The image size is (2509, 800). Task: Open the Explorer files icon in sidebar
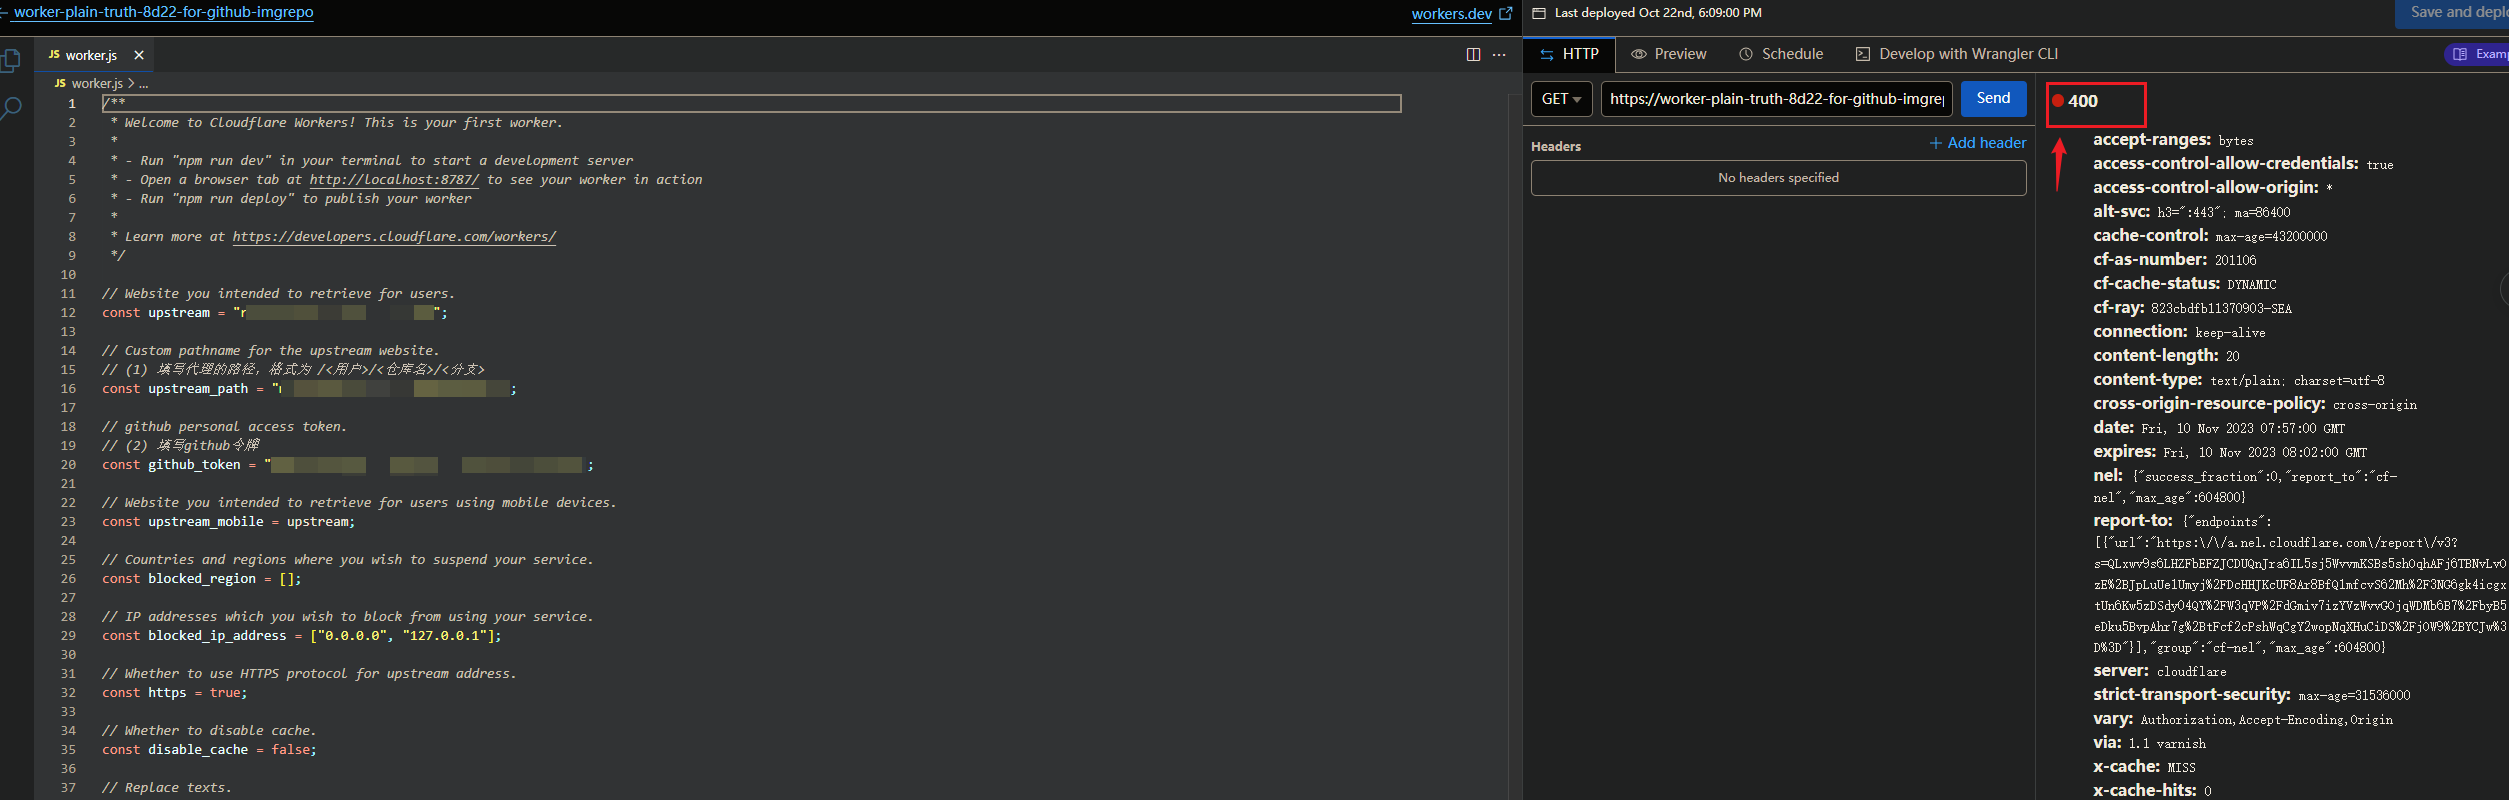point(10,61)
